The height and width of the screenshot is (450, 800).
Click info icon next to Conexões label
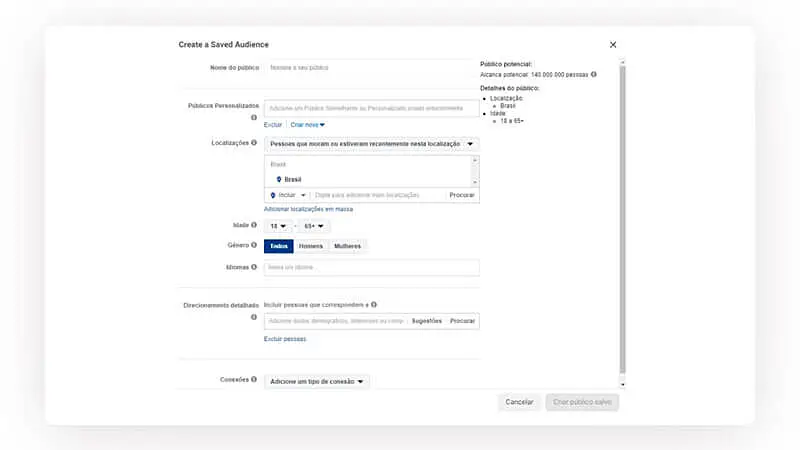[254, 379]
